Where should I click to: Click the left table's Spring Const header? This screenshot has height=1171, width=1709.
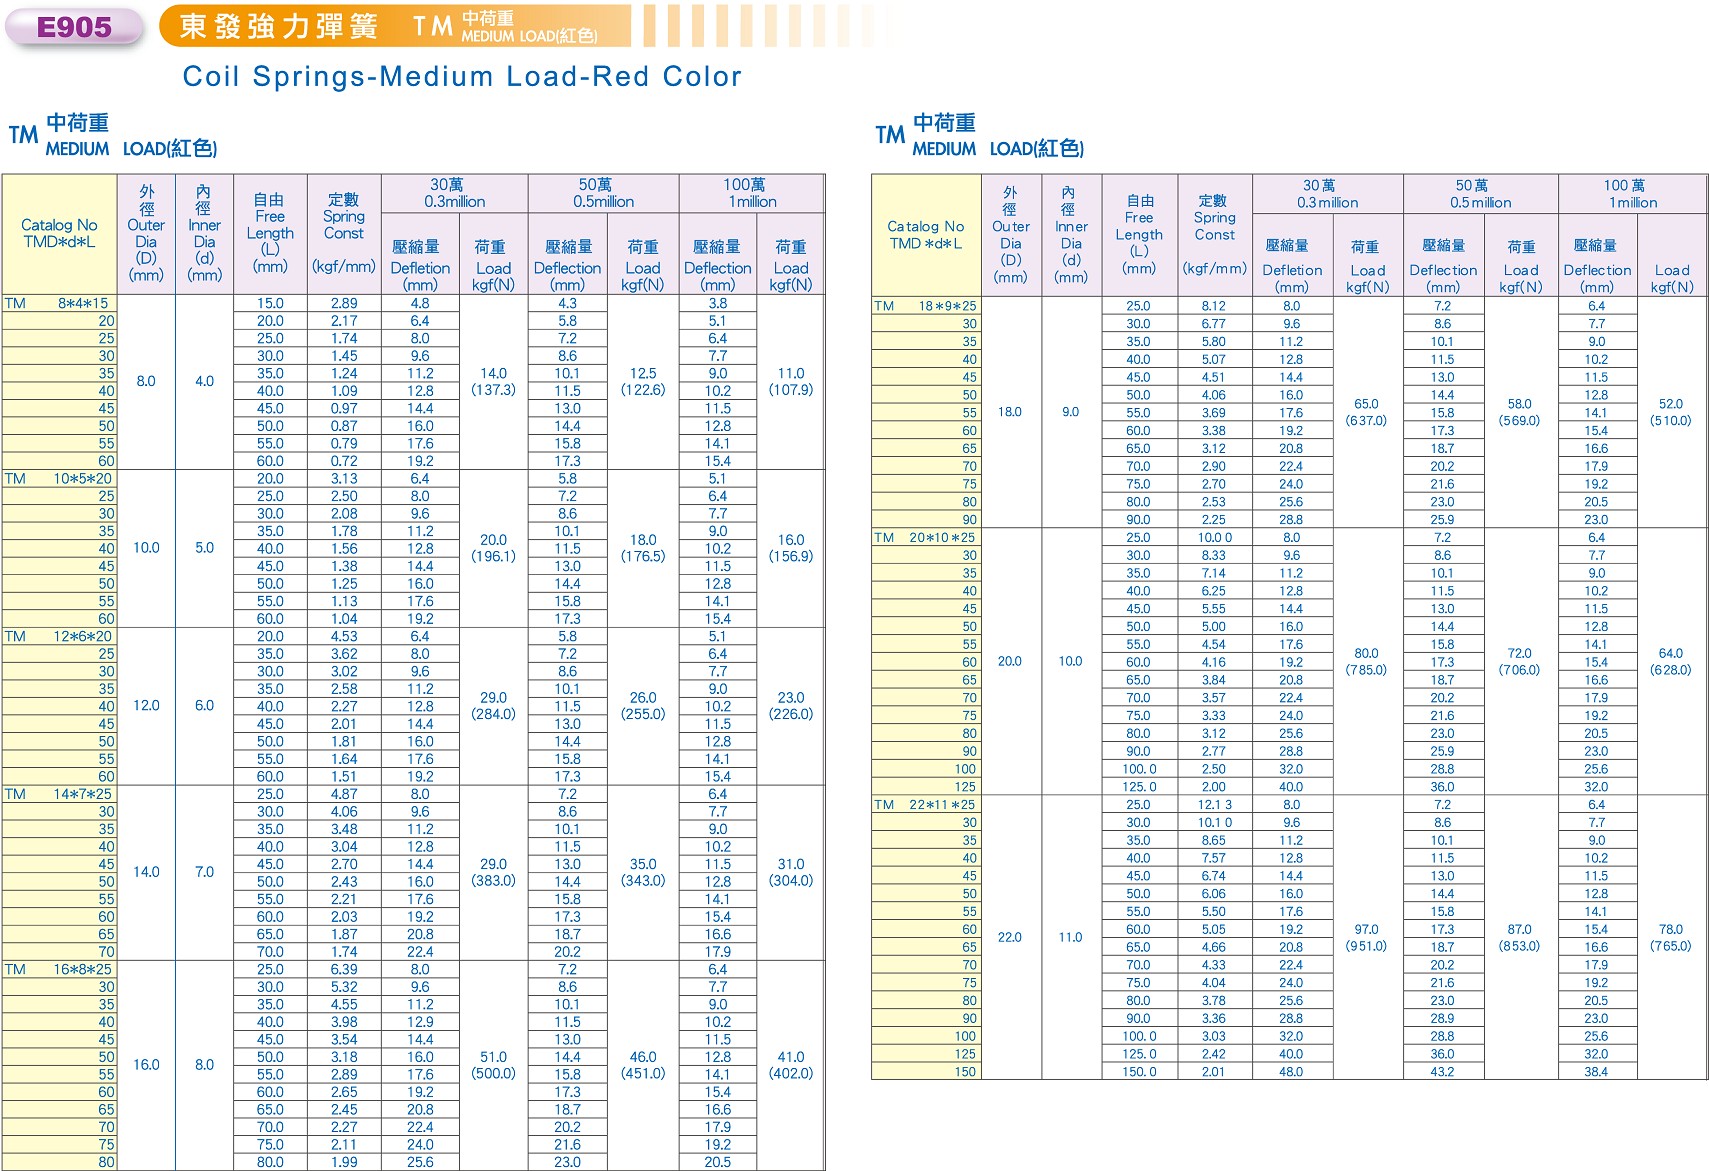(x=343, y=232)
